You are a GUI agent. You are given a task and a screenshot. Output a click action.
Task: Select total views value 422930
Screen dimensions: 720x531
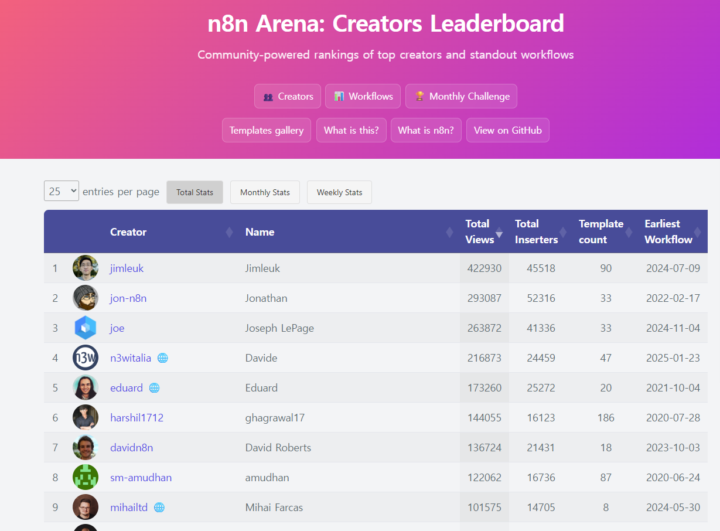pos(484,268)
